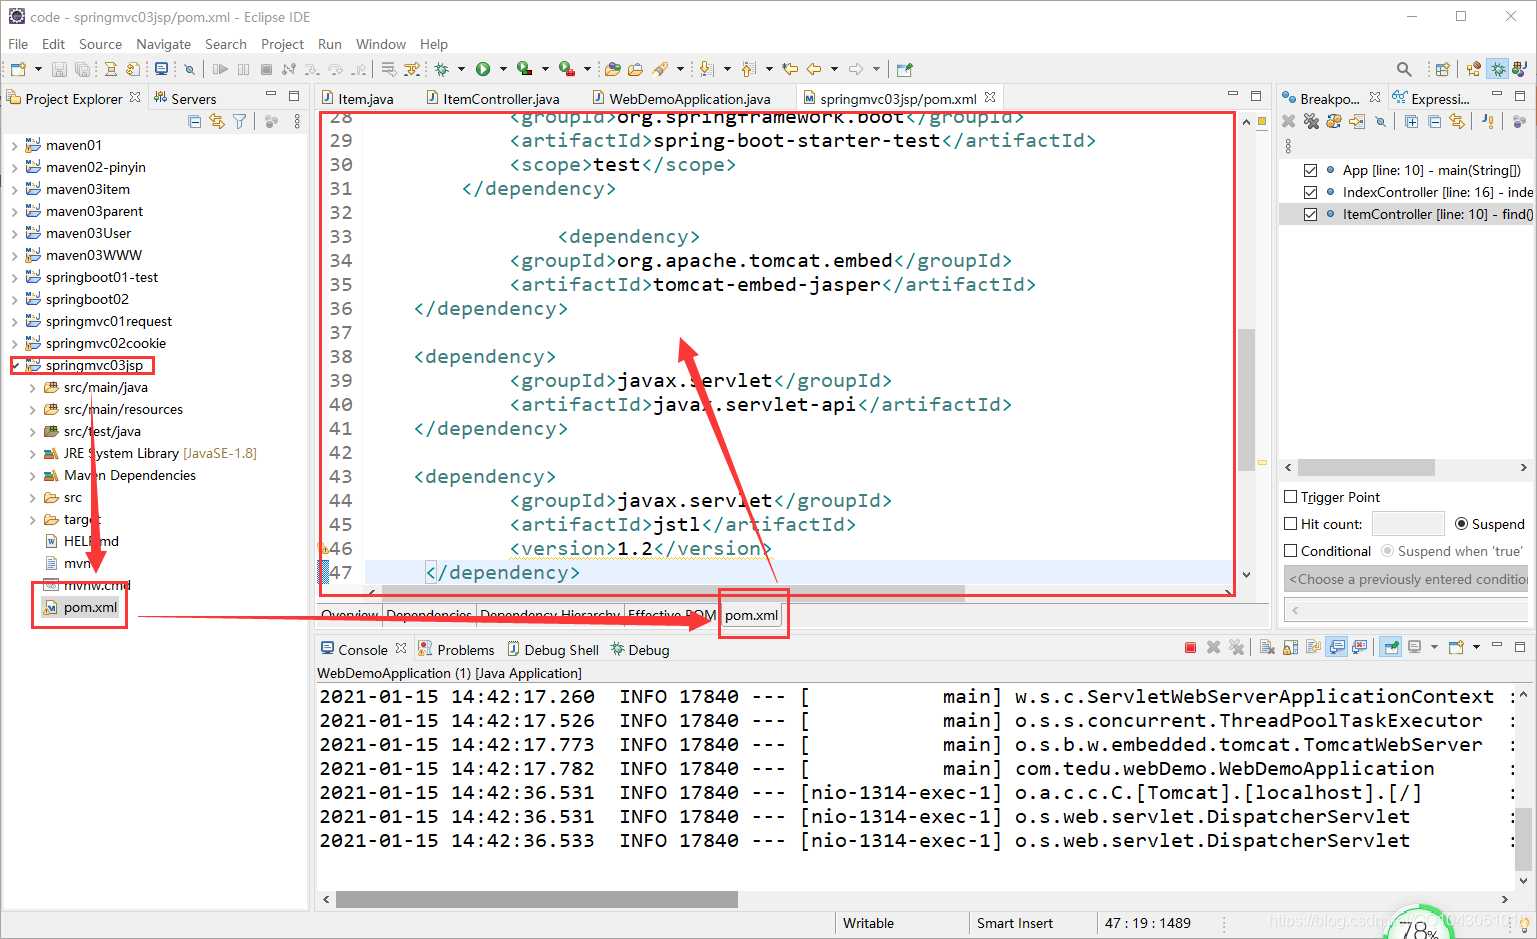Toggle Scroll Lock in Console toolbar
The image size is (1537, 939).
[x=1290, y=647]
